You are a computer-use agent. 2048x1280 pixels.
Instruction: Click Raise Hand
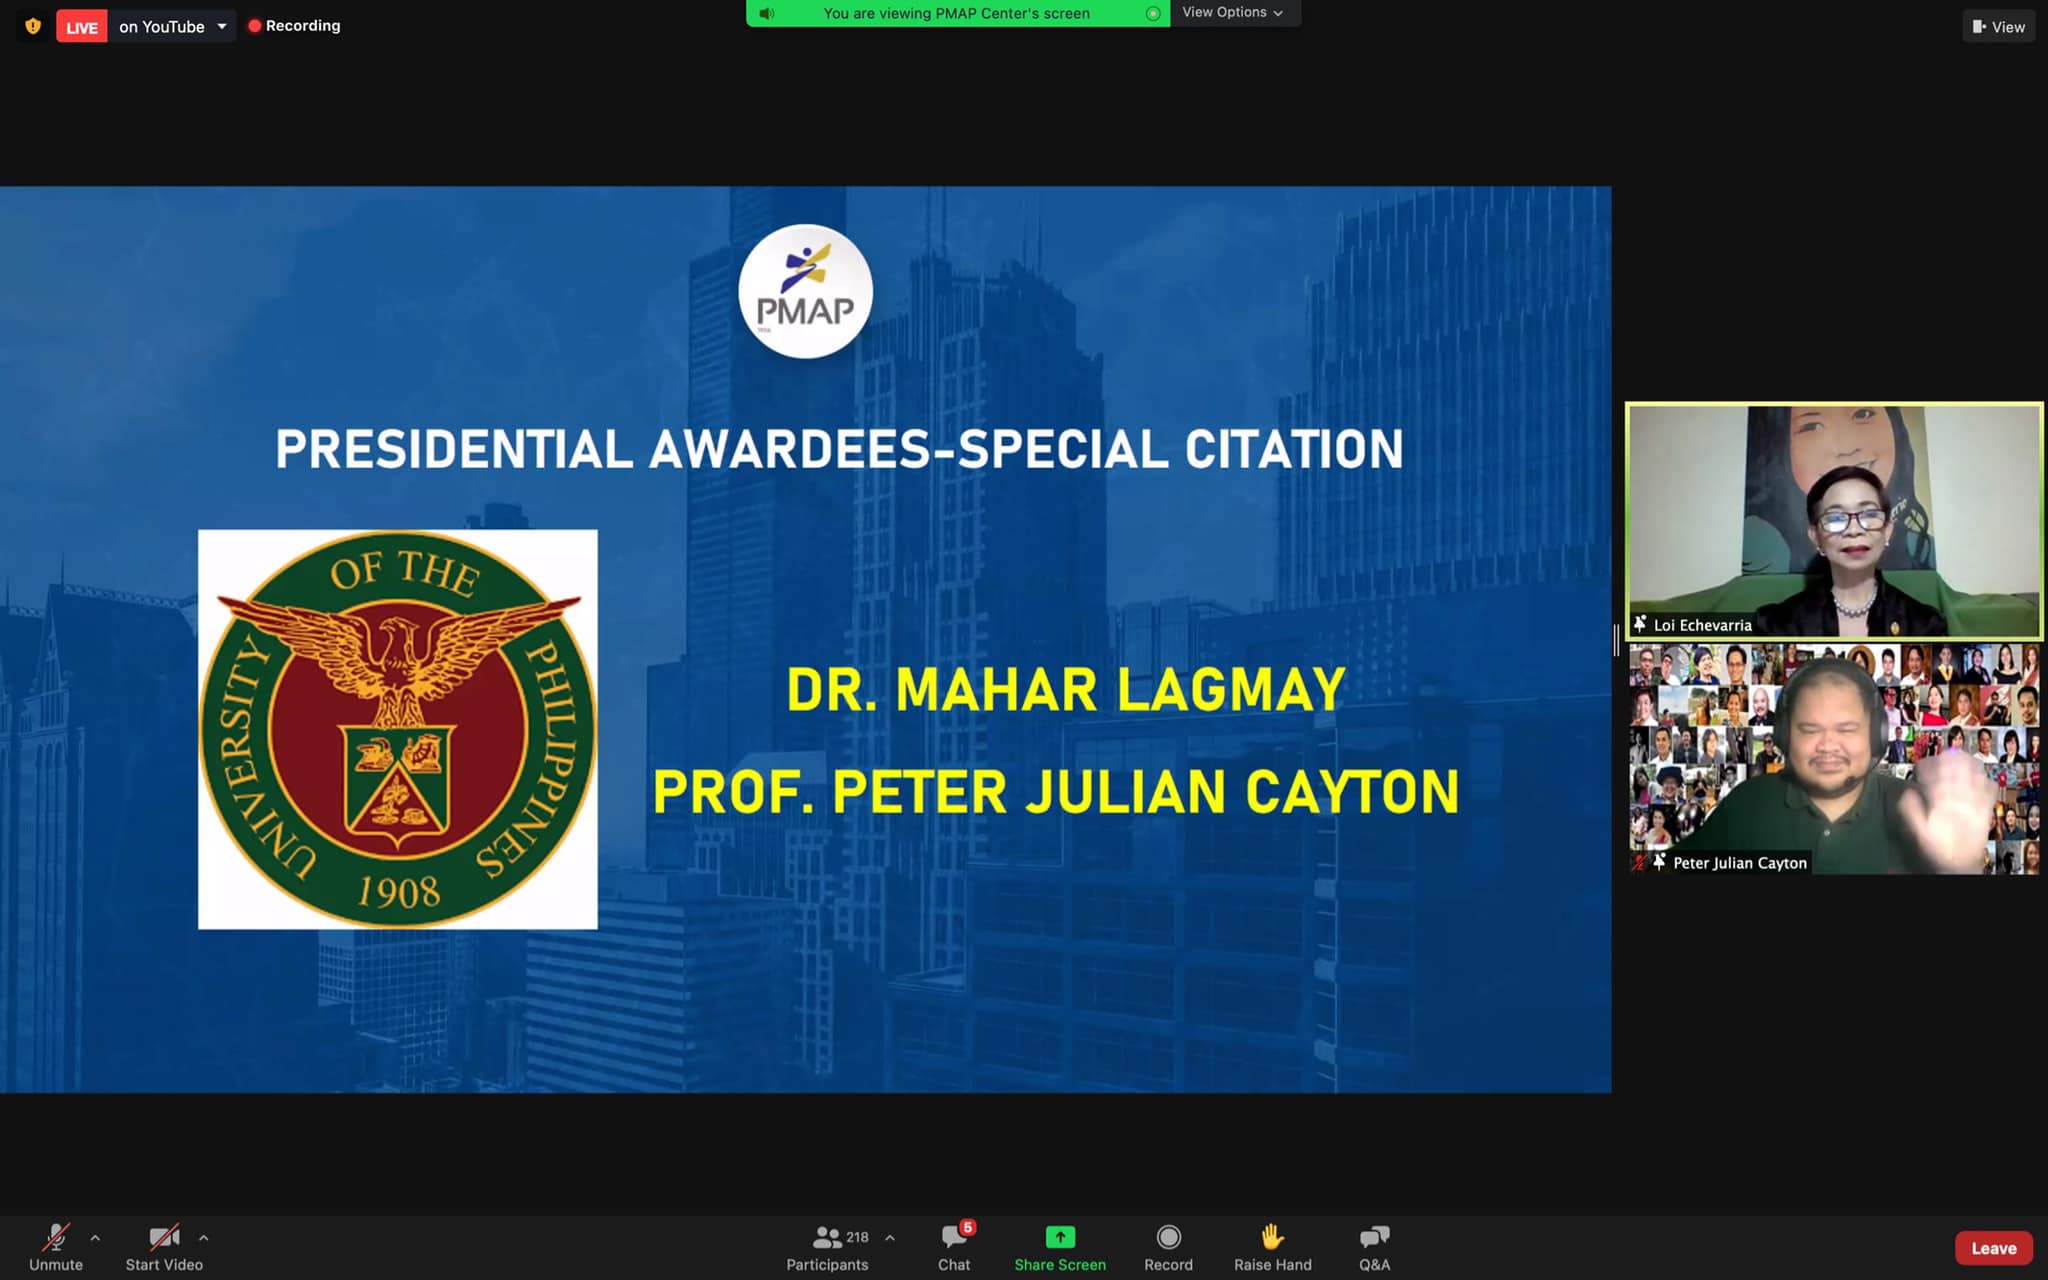pos(1272,1248)
